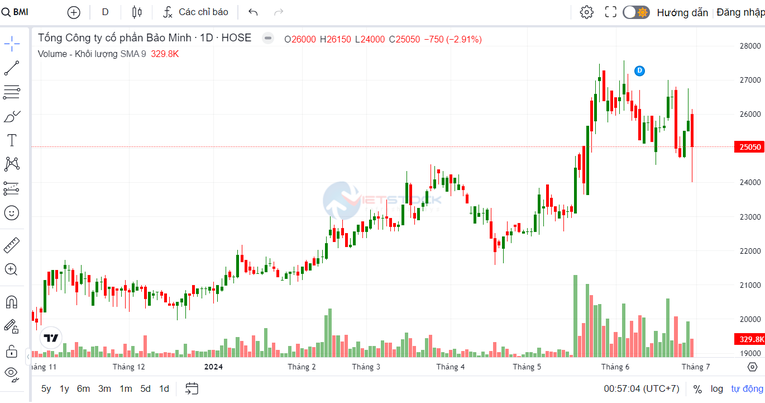Redo the chart action

(279, 12)
